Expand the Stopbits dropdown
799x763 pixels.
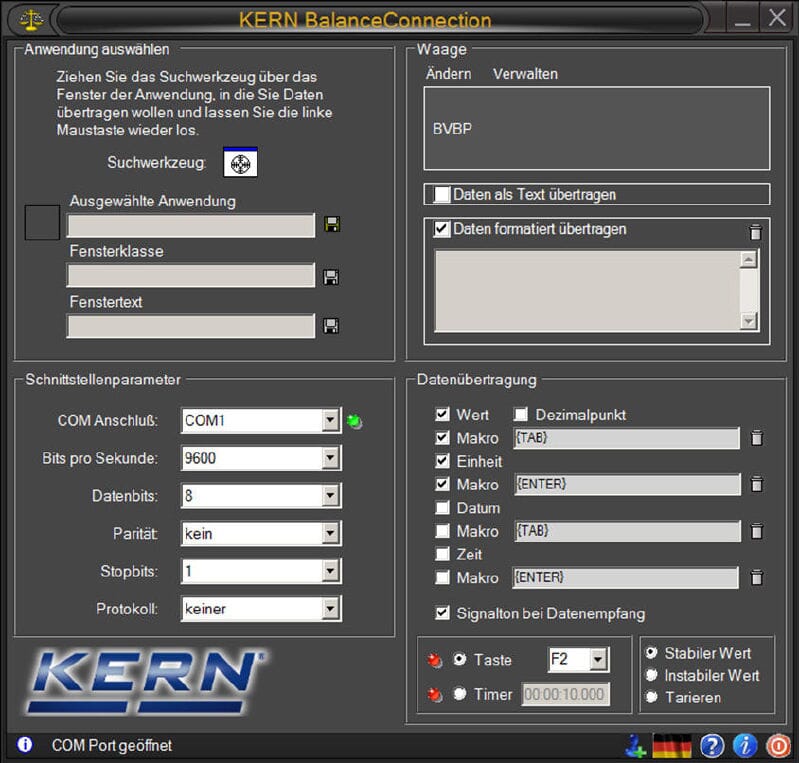tap(330, 571)
